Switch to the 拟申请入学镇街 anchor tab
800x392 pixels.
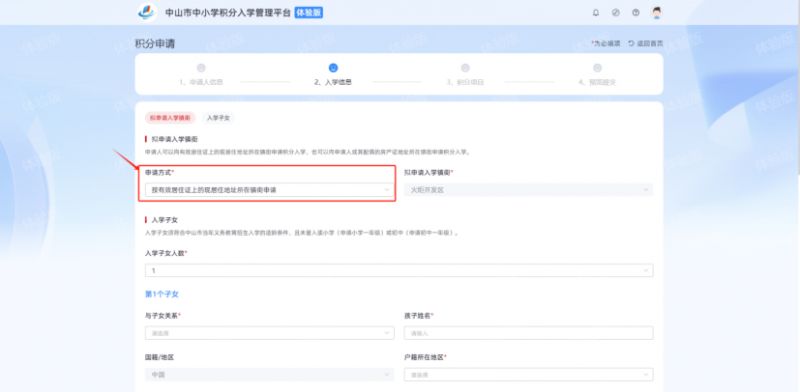click(x=170, y=118)
